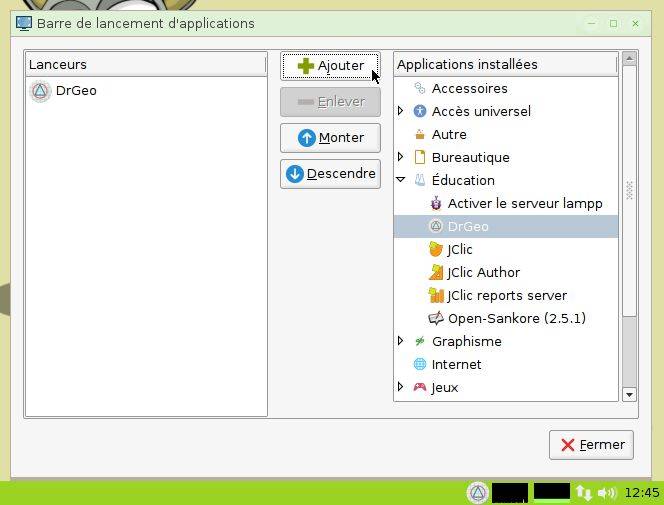Click the Éducation flask icon
This screenshot has width=664, height=505.
pos(420,180)
